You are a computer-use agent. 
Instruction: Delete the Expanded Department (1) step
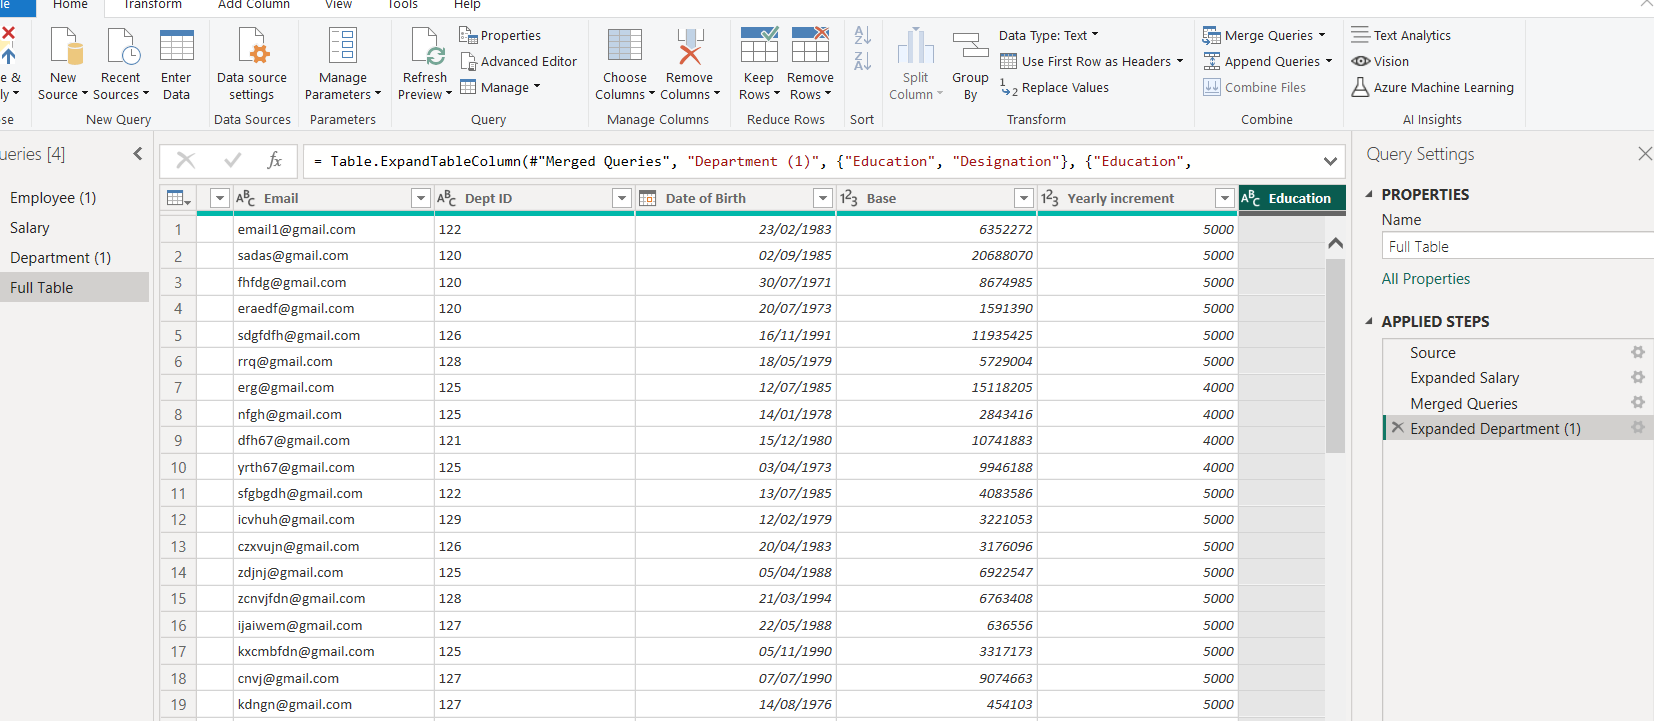pyautogui.click(x=1398, y=427)
